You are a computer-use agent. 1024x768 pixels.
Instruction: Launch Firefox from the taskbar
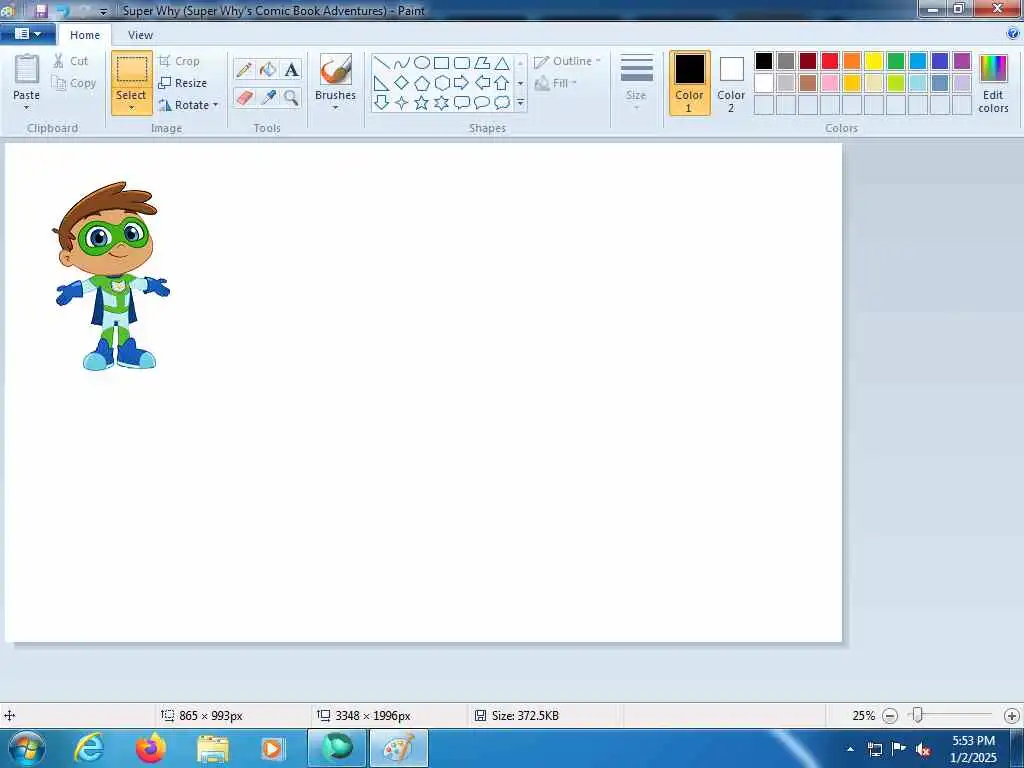point(151,748)
